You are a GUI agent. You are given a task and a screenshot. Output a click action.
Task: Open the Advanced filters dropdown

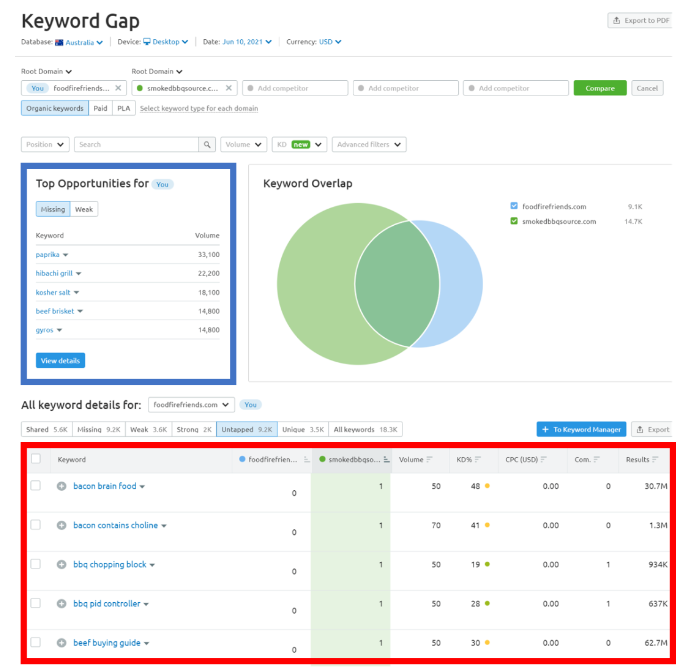point(369,144)
